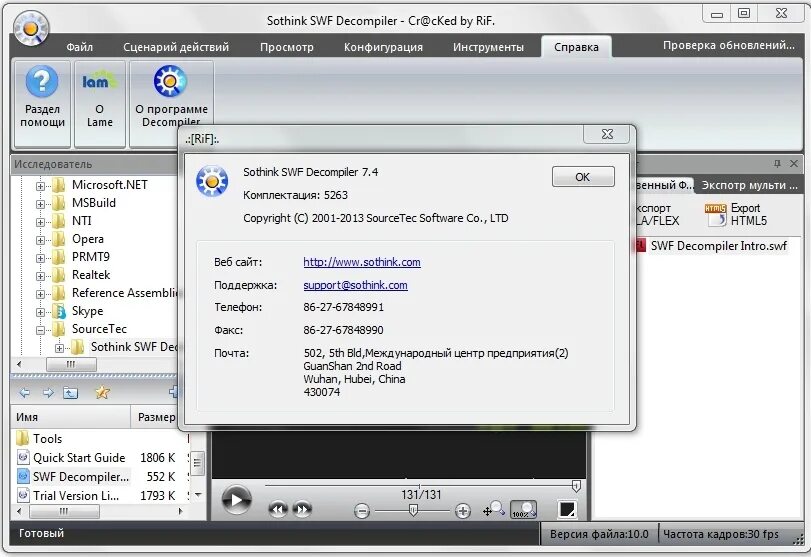Expand the PRMT9 folder
811x557 pixels.
pos(40,258)
